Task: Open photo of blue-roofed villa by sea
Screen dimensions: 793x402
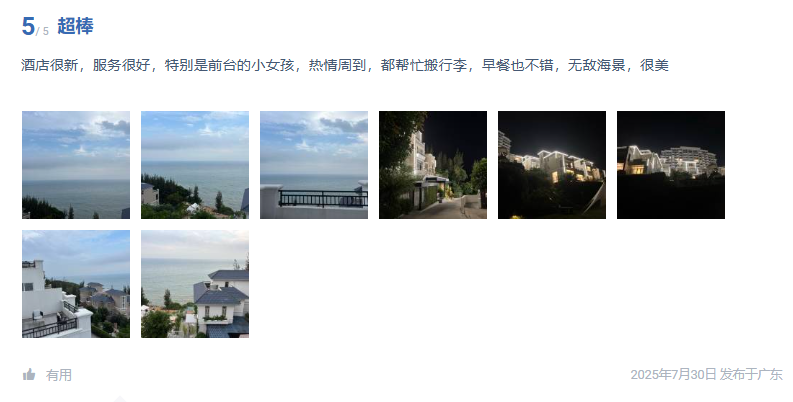Action: (195, 284)
